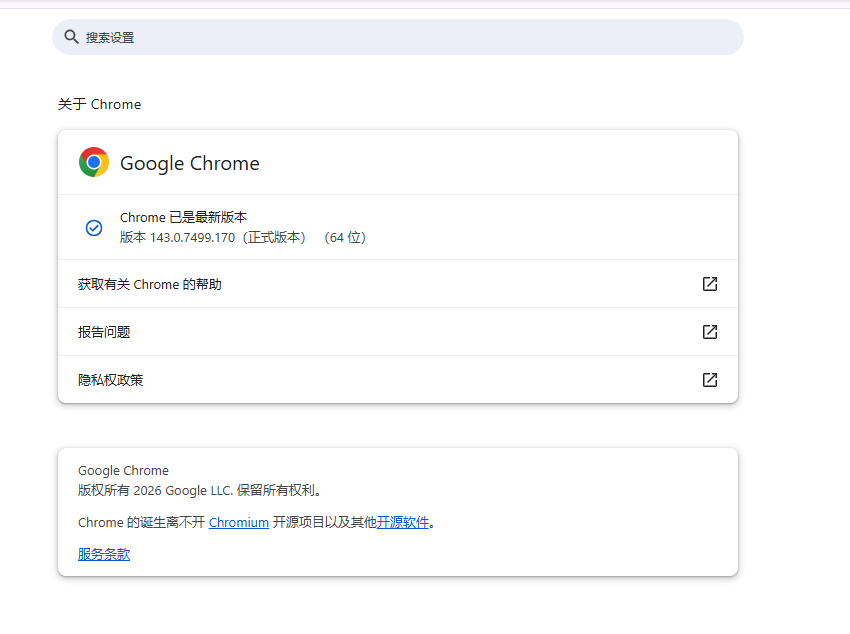Open the 隐私权政策 row label
Viewport: 850px width, 634px height.
(x=110, y=380)
